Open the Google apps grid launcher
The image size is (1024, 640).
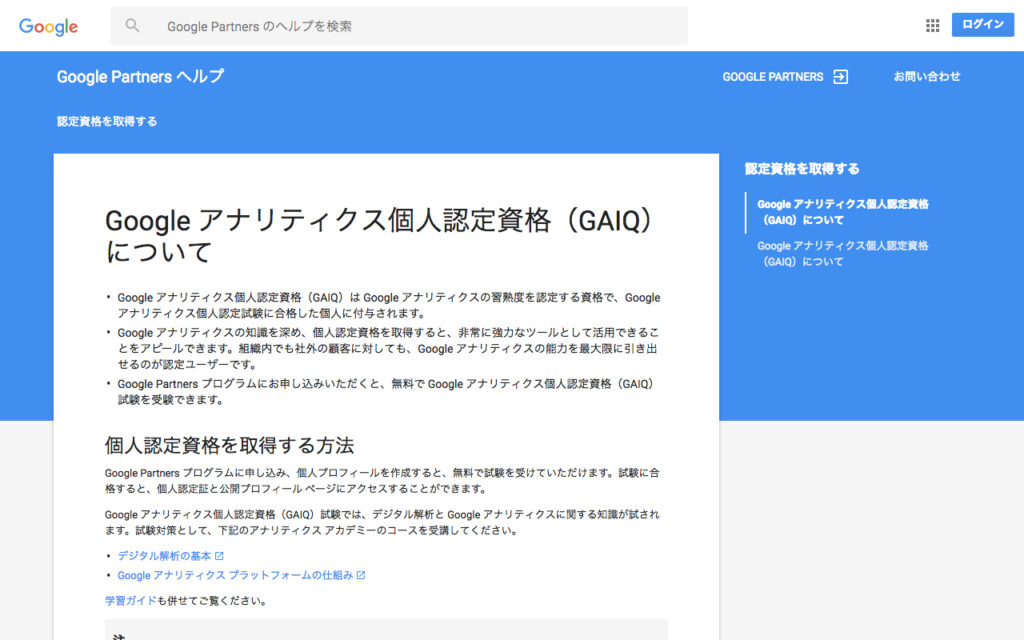932,25
